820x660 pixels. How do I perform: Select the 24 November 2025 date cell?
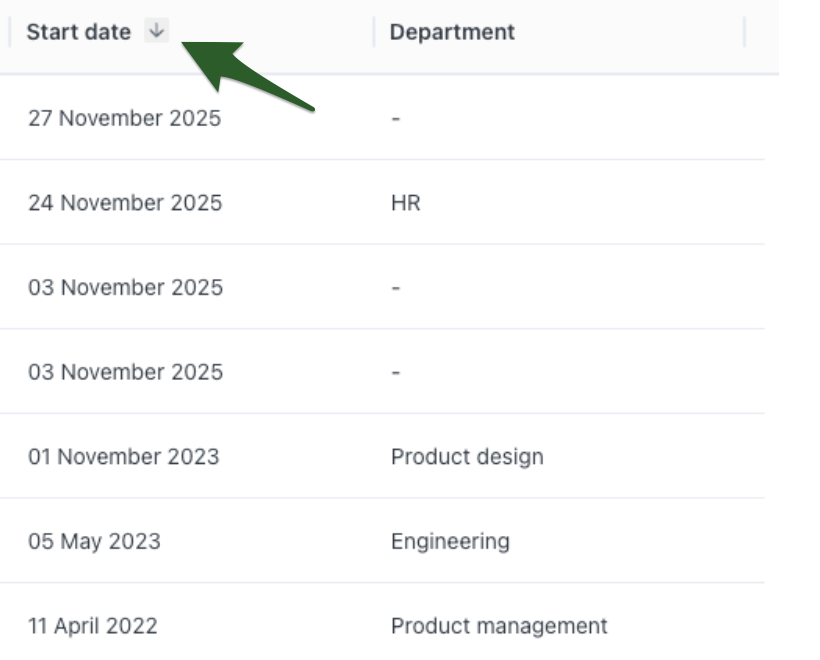tap(125, 203)
